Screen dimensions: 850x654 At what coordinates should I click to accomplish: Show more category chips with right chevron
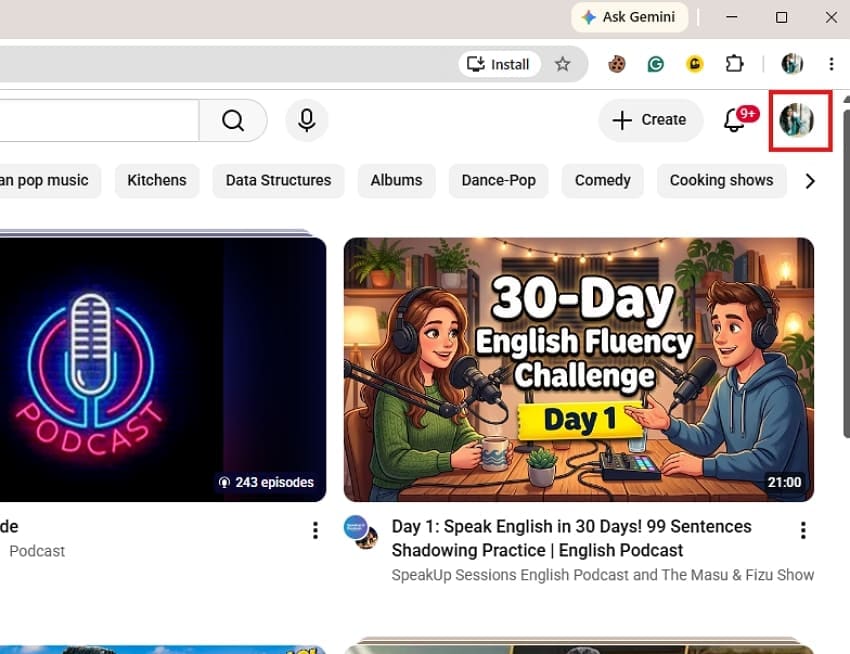click(x=810, y=181)
